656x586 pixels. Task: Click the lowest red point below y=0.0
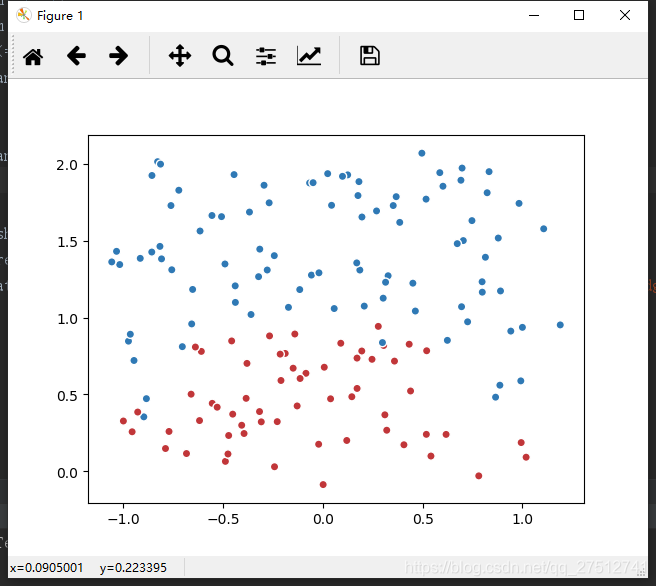point(323,484)
